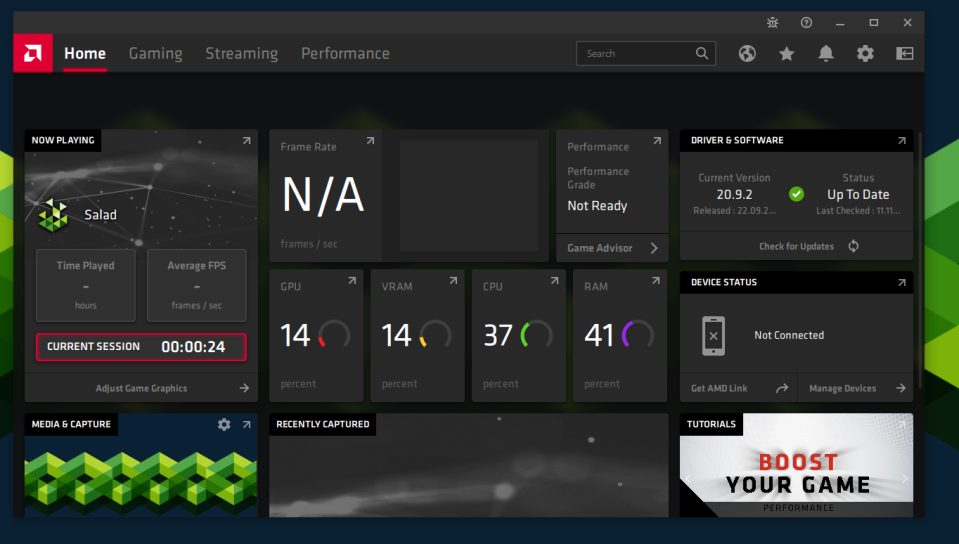Image resolution: width=959 pixels, height=544 pixels.
Task: Expand the Frame Rate tile arrow
Action: 370,141
